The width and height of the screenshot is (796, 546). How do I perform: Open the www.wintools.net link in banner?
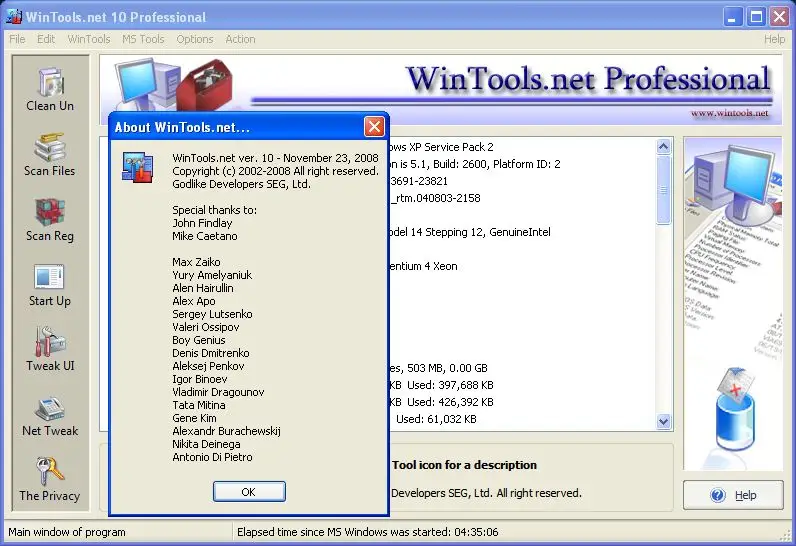(x=729, y=113)
